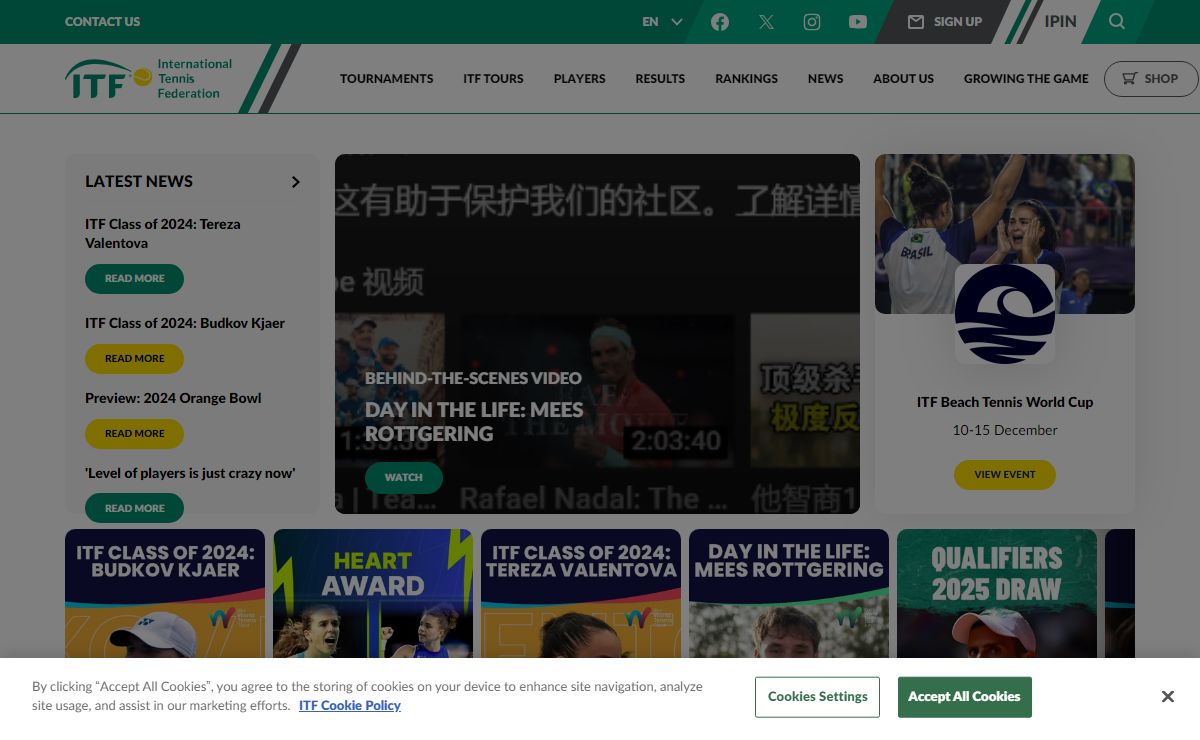This screenshot has width=1200, height=740.
Task: Open the About Us menu
Action: pos(903,78)
